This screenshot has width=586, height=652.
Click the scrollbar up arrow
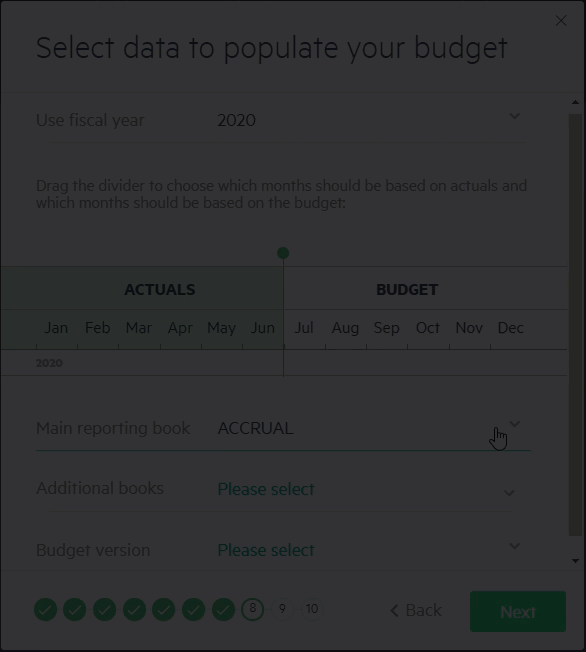(576, 102)
